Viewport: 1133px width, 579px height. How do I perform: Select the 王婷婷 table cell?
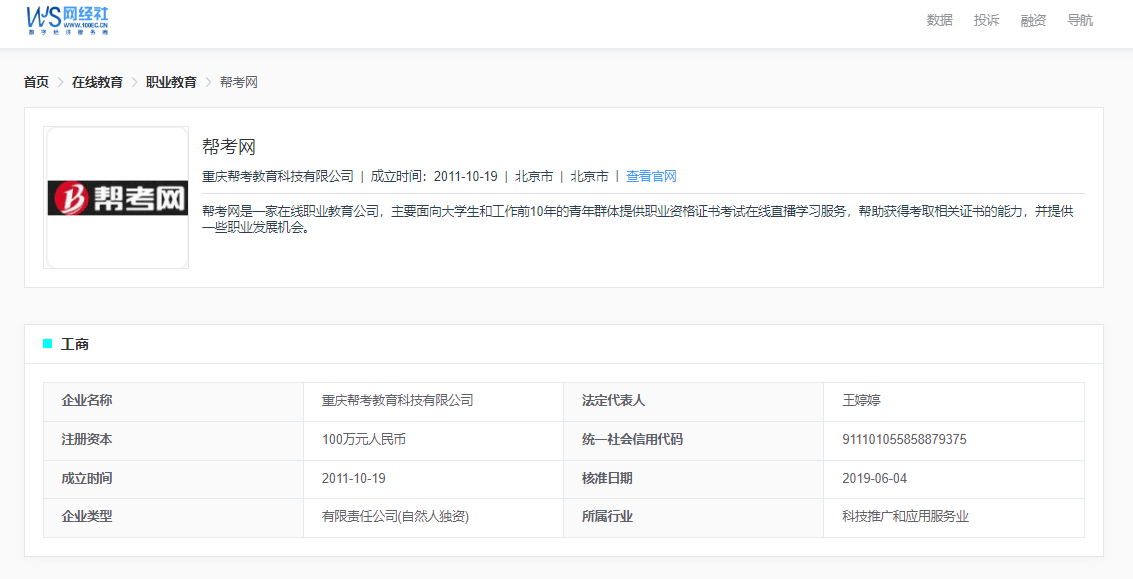pos(954,402)
